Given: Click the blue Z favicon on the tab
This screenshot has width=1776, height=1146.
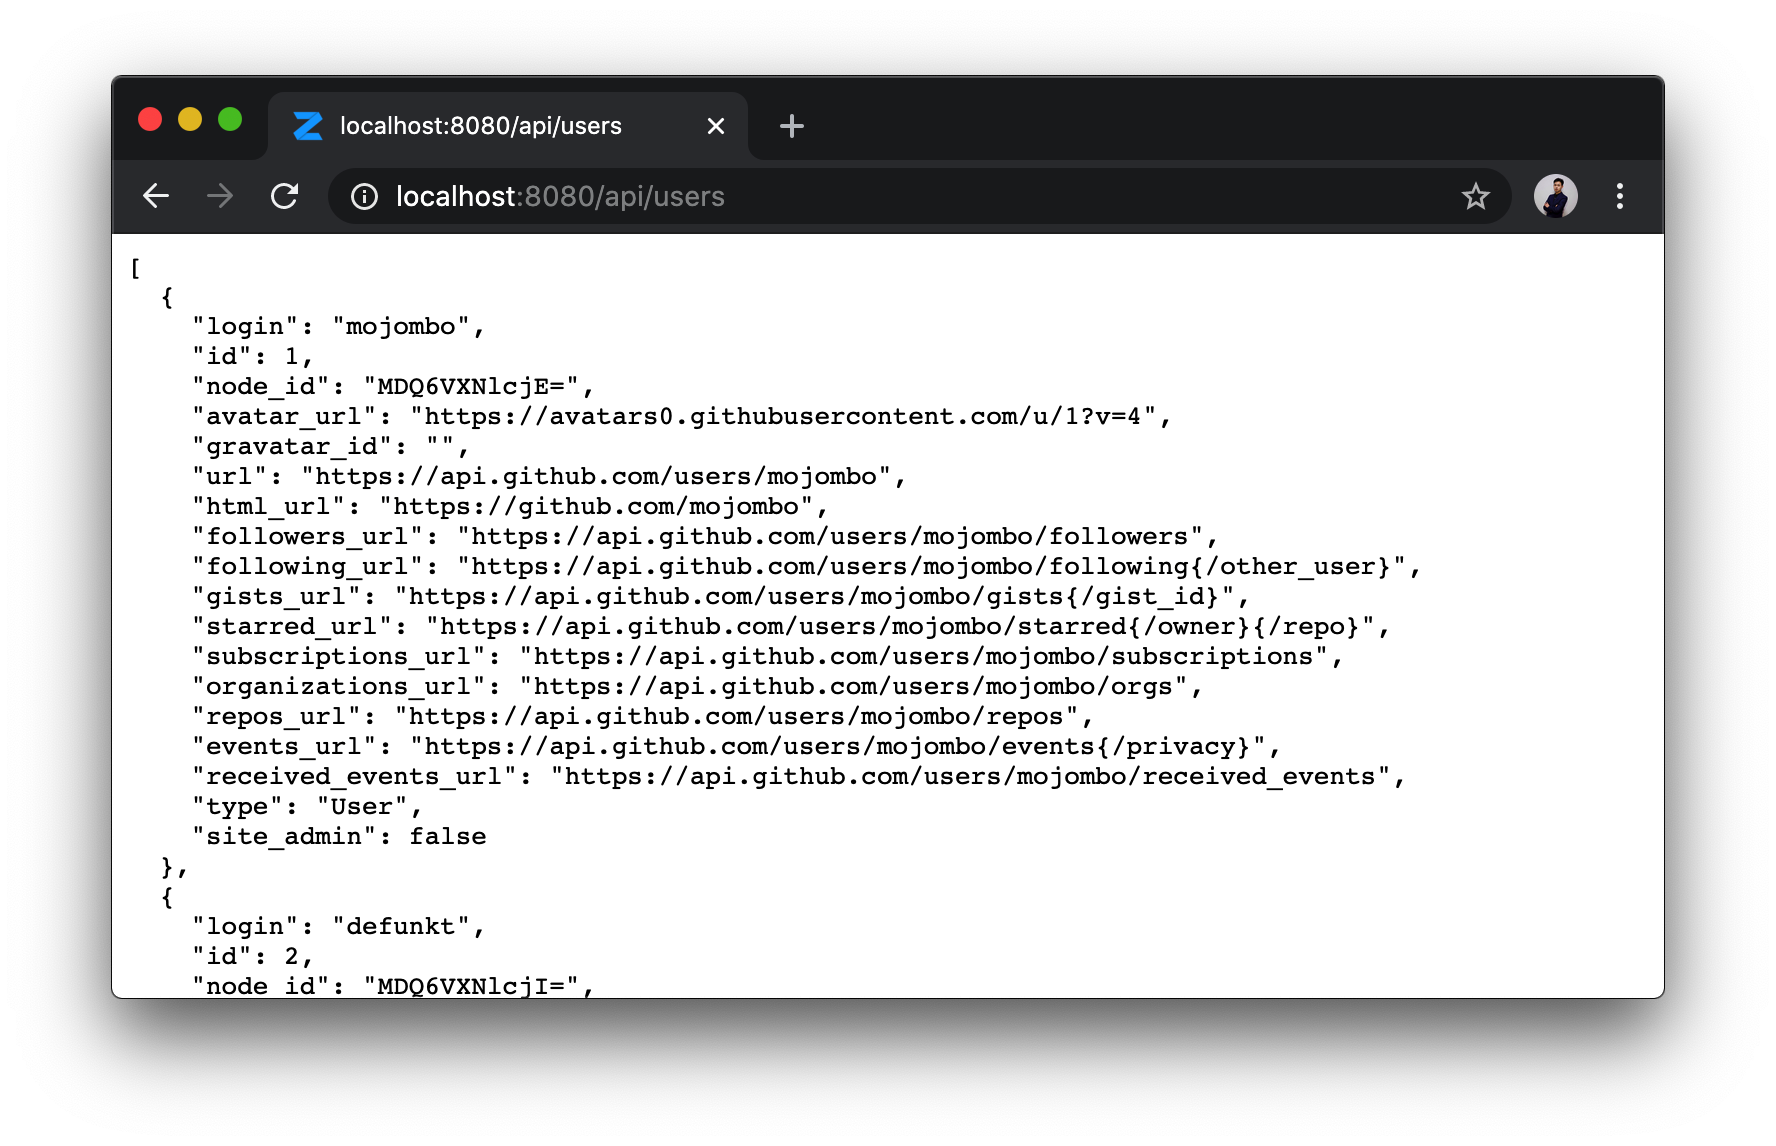Looking at the screenshot, I should coord(308,126).
